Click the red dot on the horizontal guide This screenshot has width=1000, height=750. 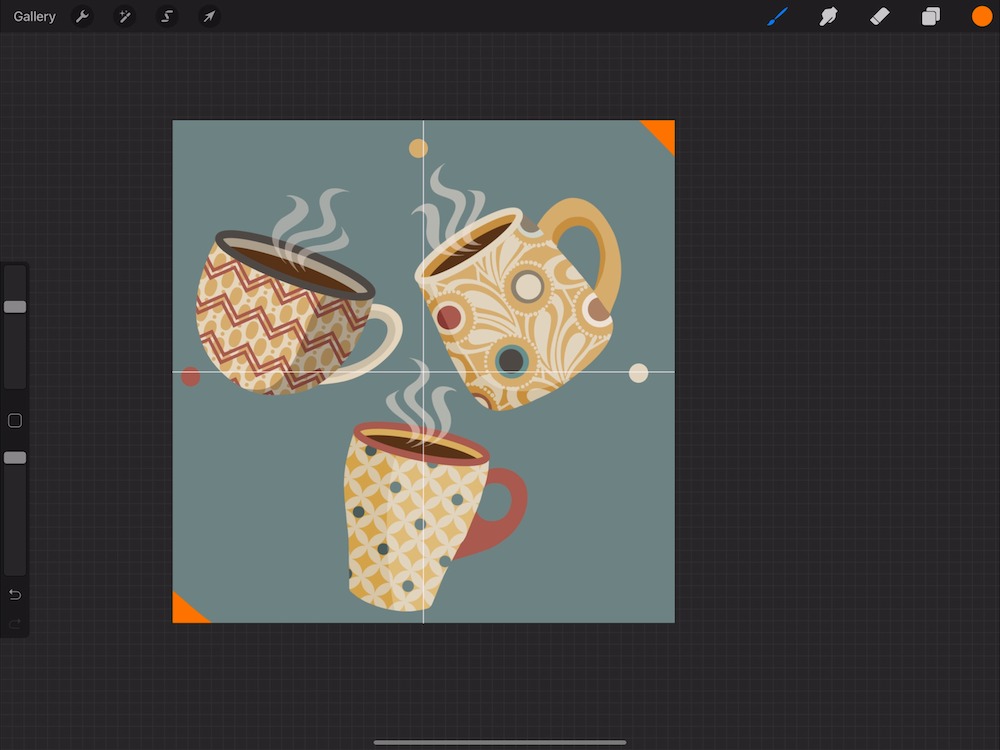(x=190, y=376)
